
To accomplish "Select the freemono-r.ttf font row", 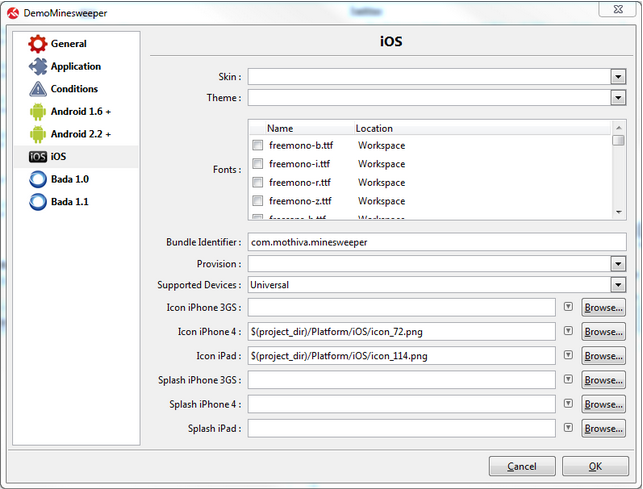I will click(431, 182).
